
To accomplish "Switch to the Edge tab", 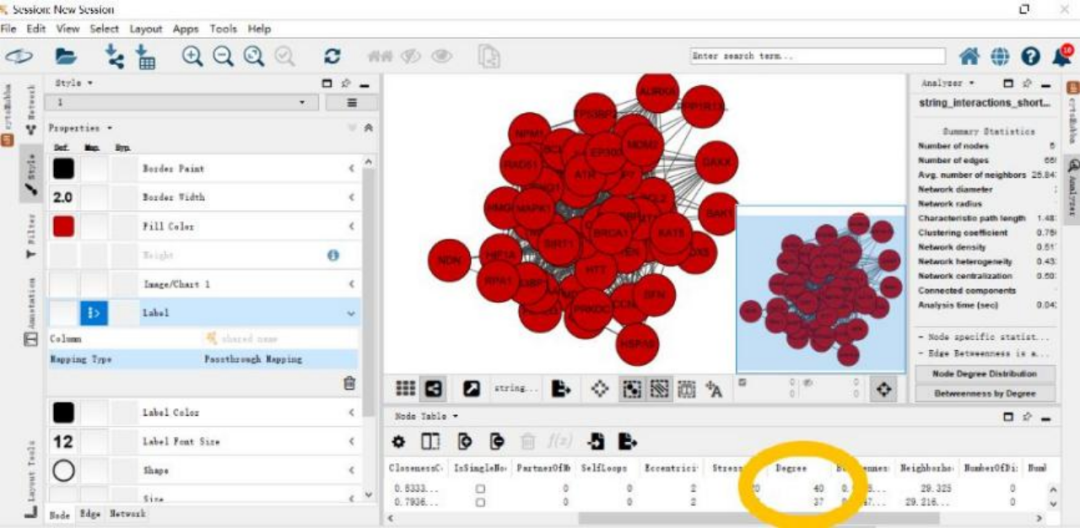I will coord(83,514).
